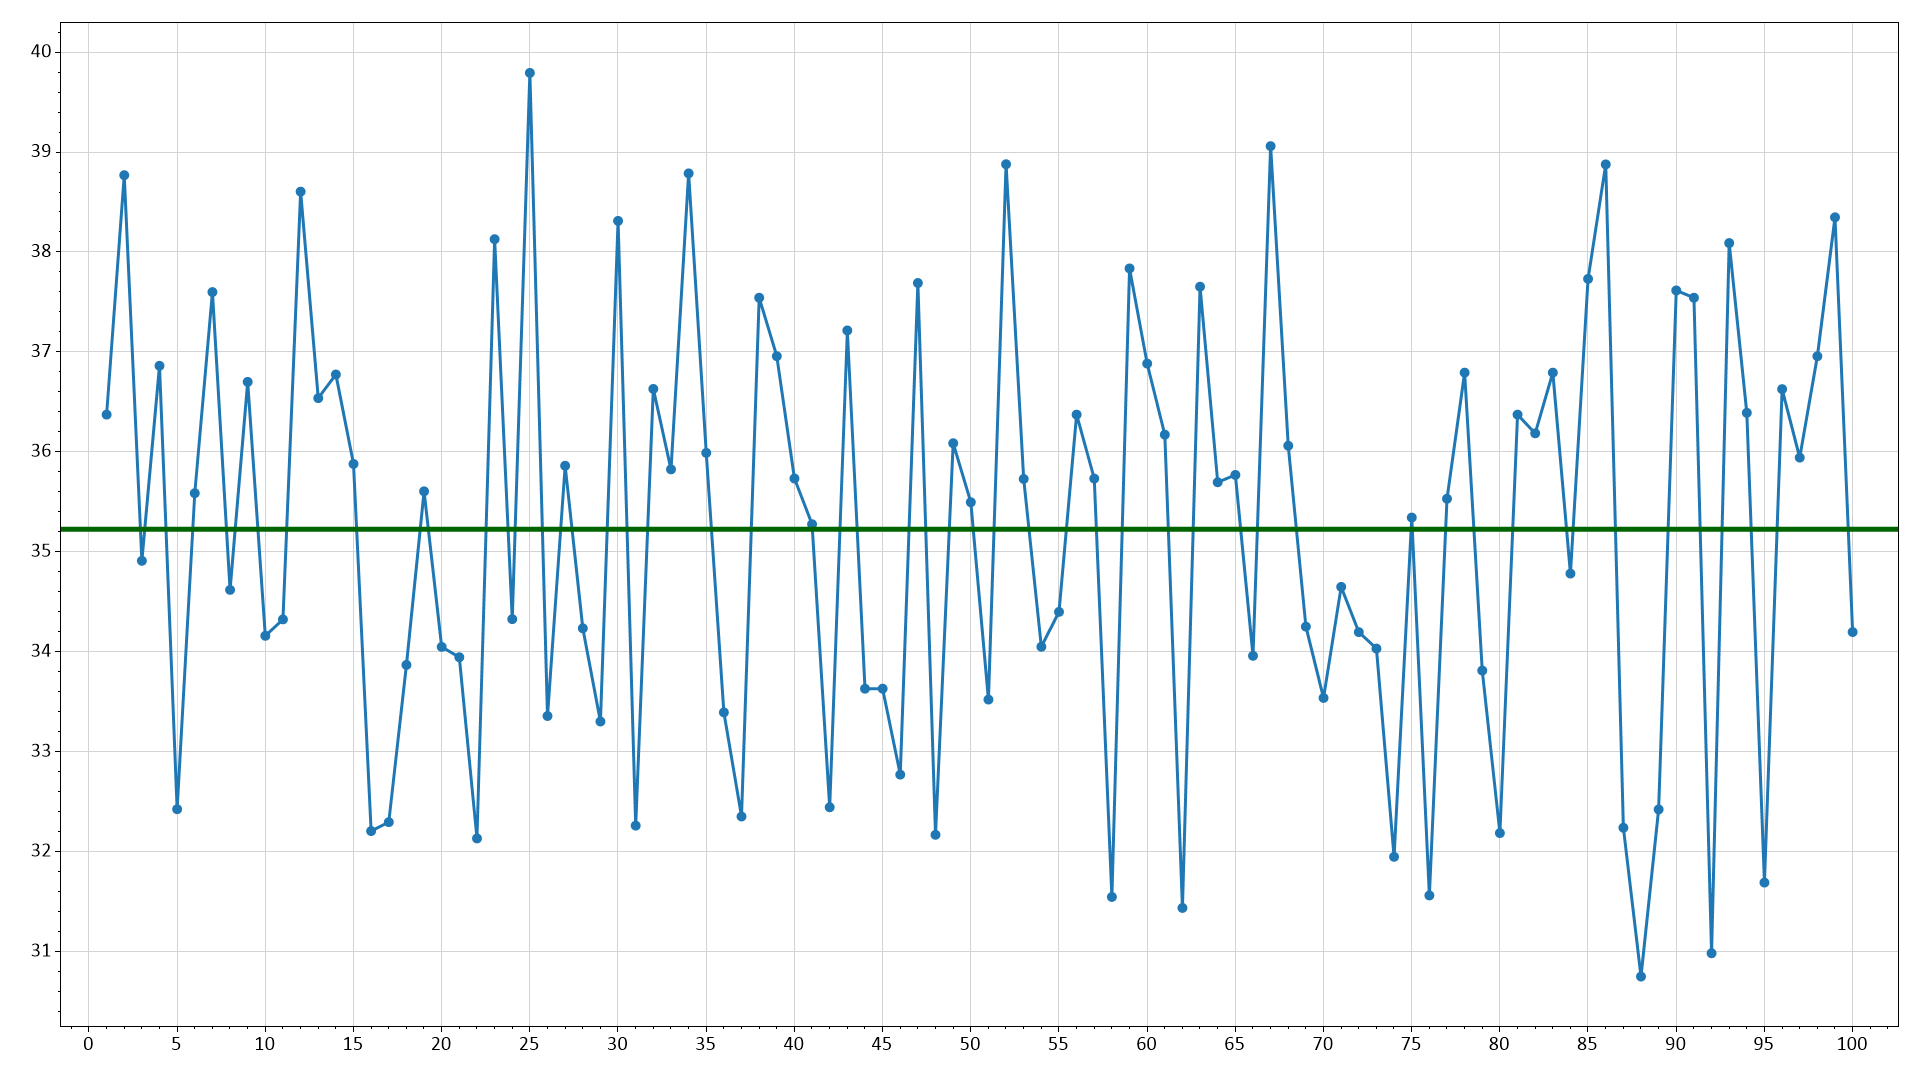
Task: Click the y-axis label 35
Action: 40,551
